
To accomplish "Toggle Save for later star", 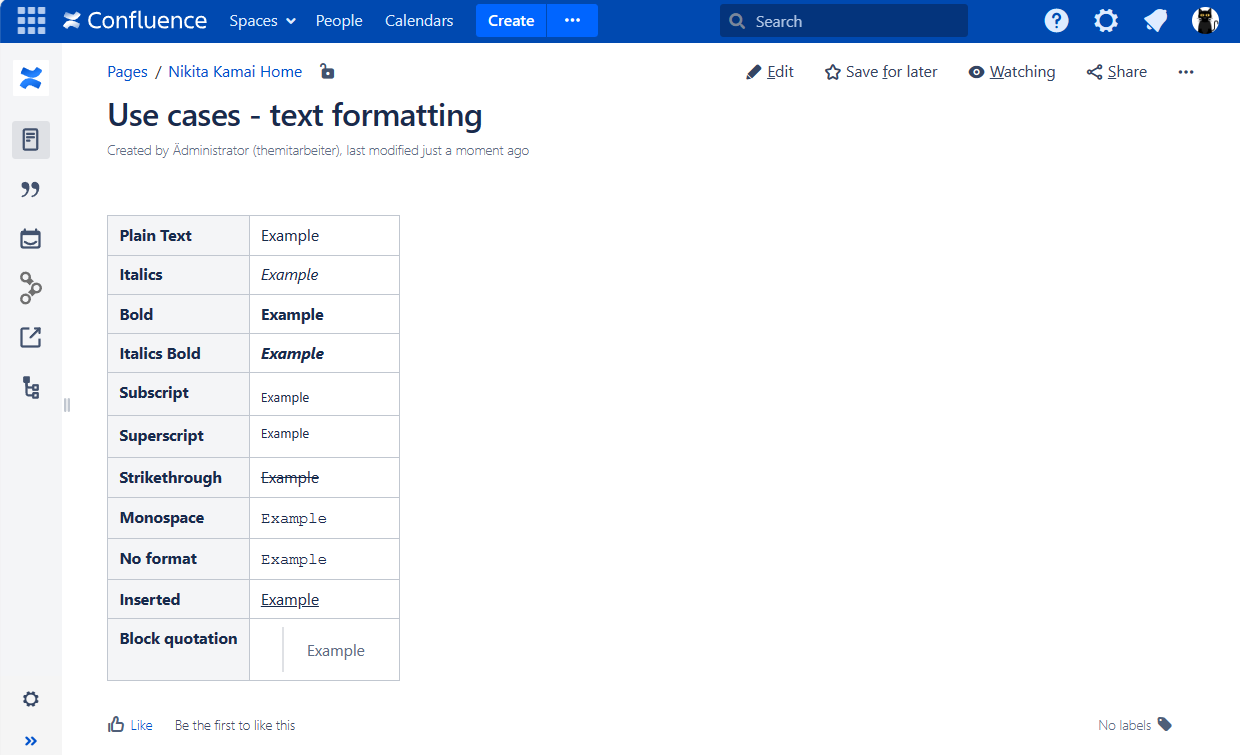I will [x=880, y=72].
